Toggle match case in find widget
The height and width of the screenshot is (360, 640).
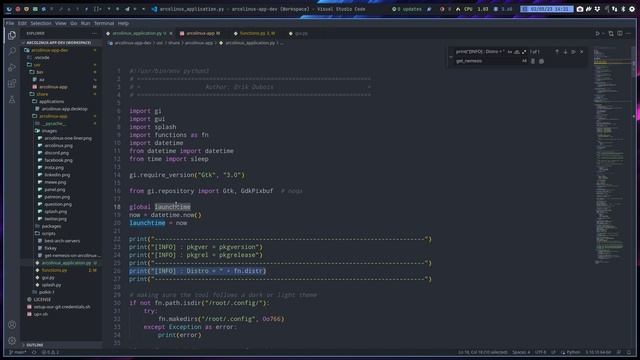point(510,52)
